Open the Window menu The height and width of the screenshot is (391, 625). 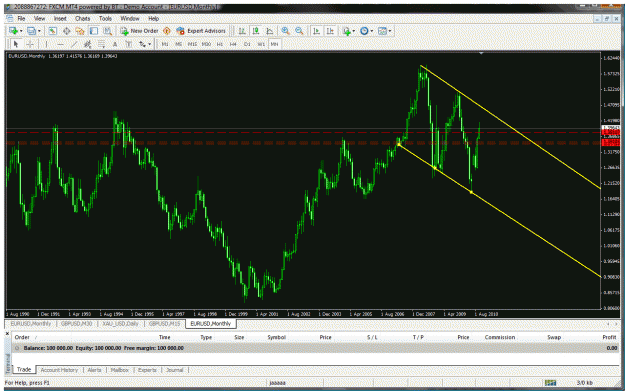tap(130, 19)
